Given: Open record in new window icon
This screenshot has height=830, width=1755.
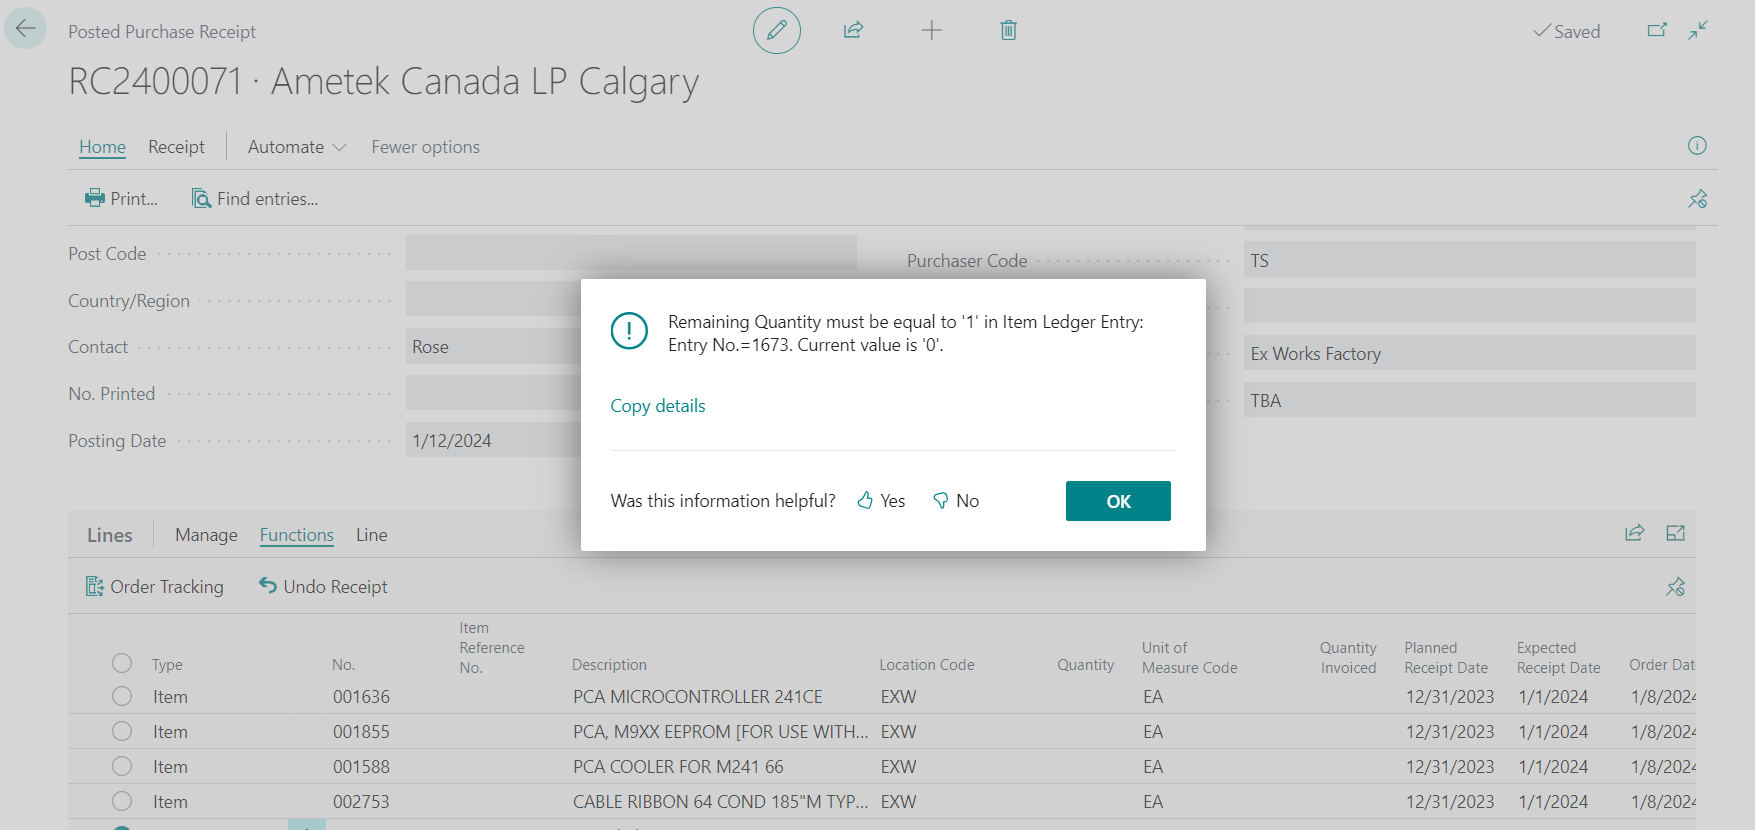Looking at the screenshot, I should click(1657, 30).
